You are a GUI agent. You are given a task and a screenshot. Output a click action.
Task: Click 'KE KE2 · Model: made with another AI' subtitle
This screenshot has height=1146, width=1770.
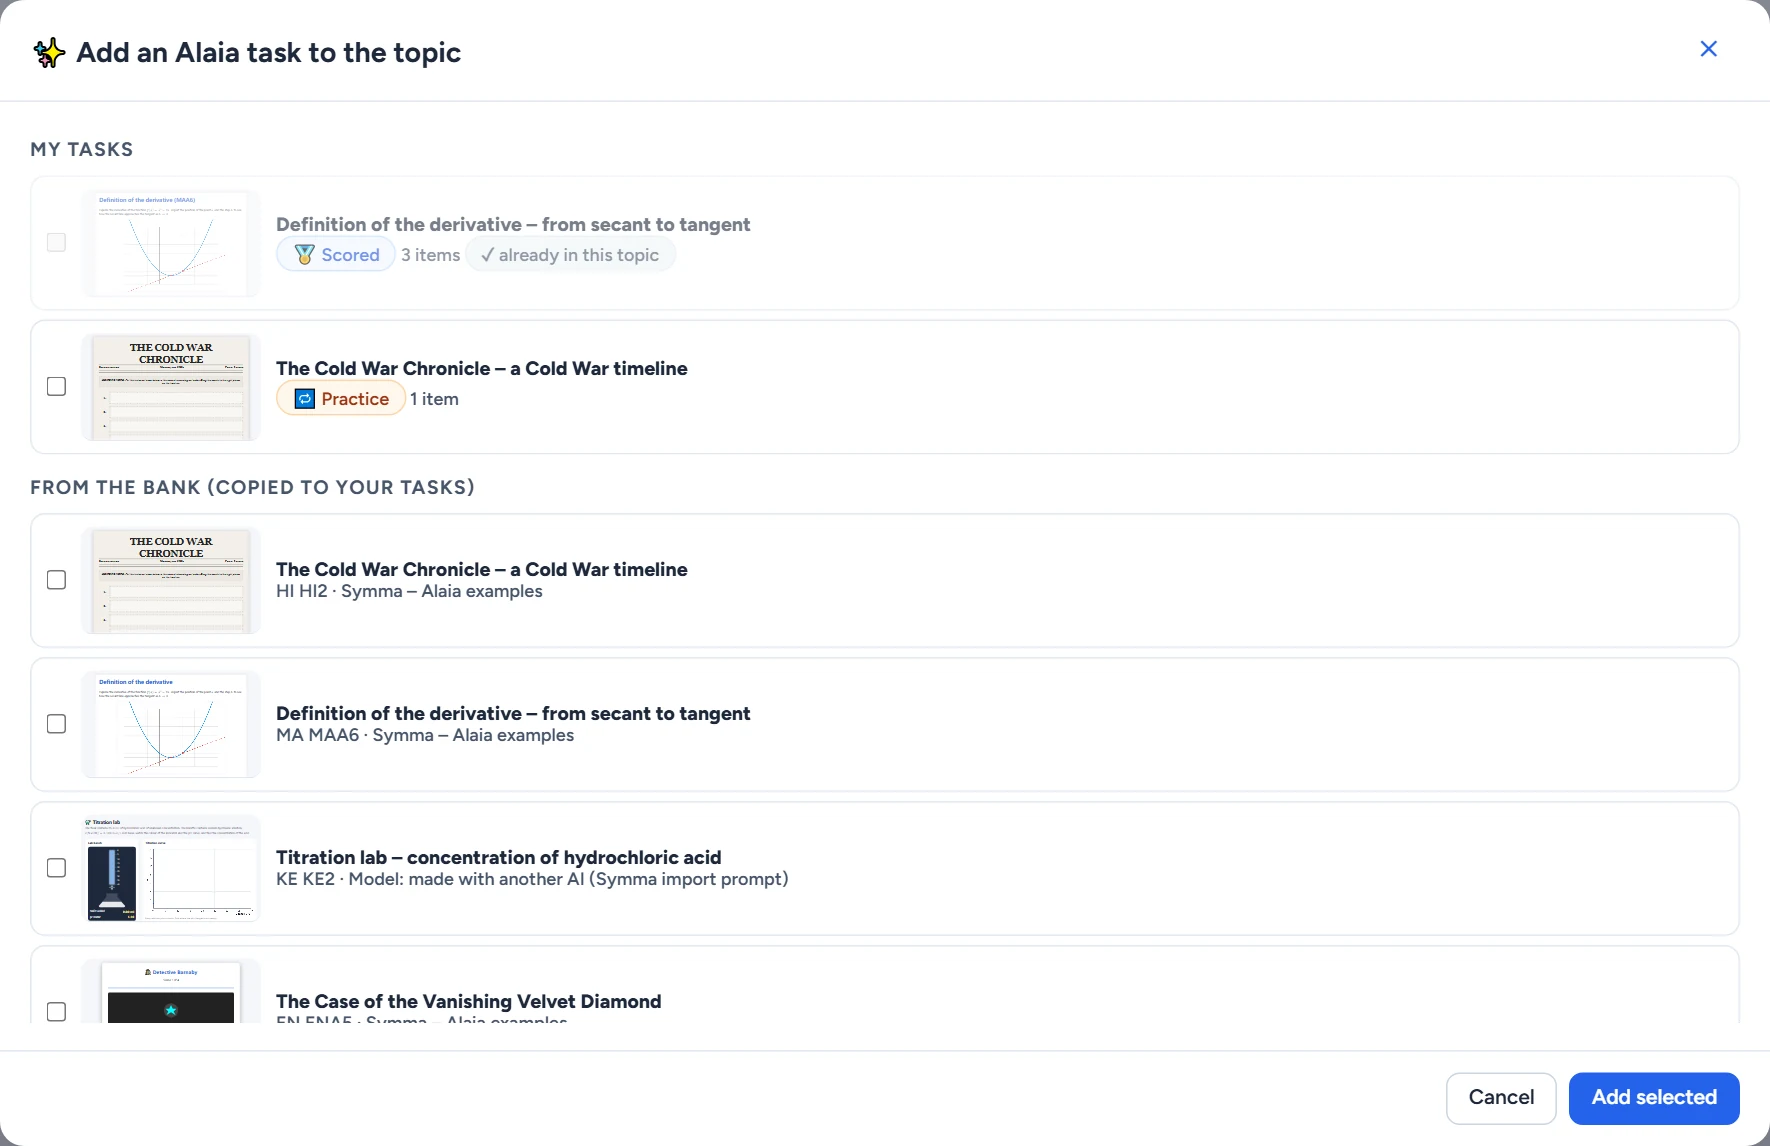(532, 879)
